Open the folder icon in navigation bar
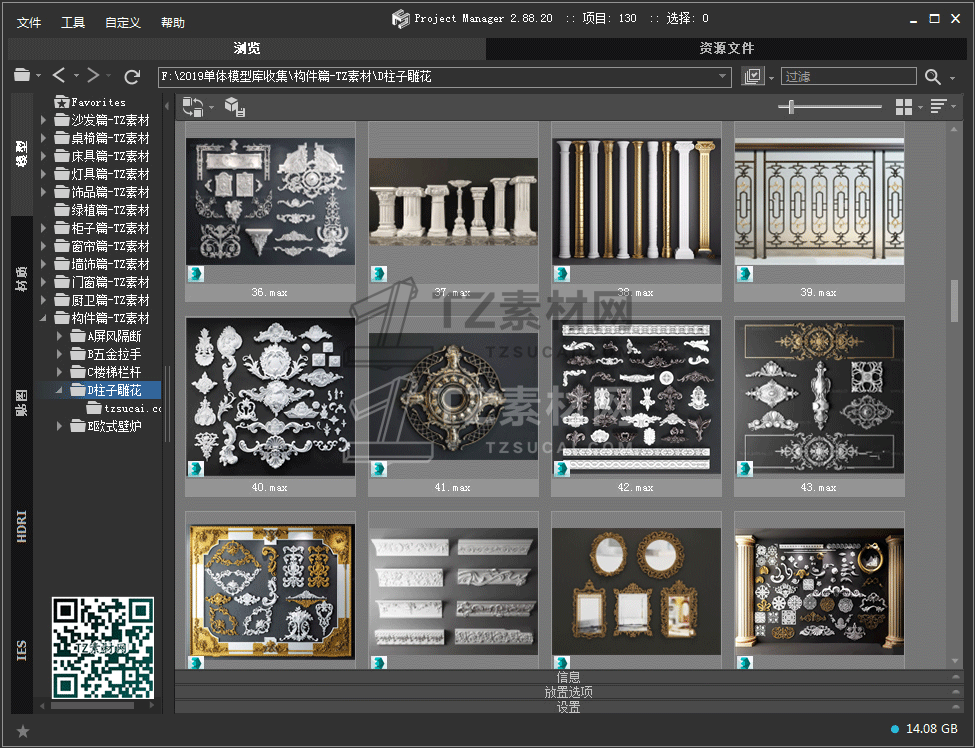975x748 pixels. point(22,76)
